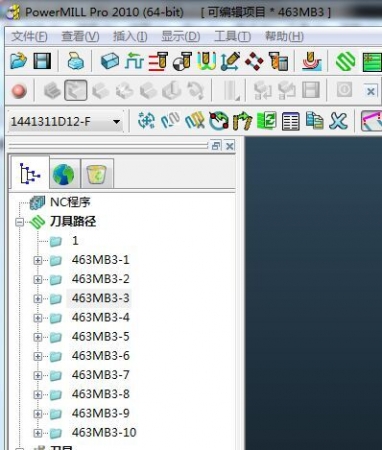Click the 463MB3-8 folder icon
This screenshot has height=450, width=382.
[56, 395]
